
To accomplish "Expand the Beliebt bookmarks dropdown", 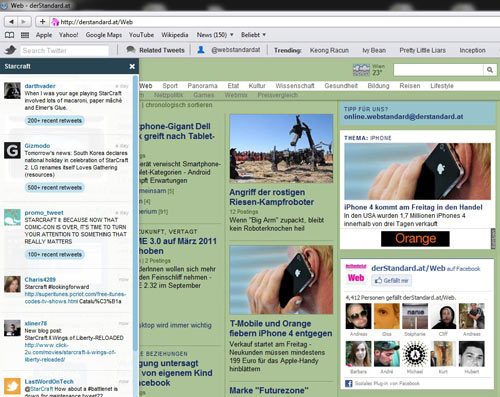I will (x=253, y=35).
